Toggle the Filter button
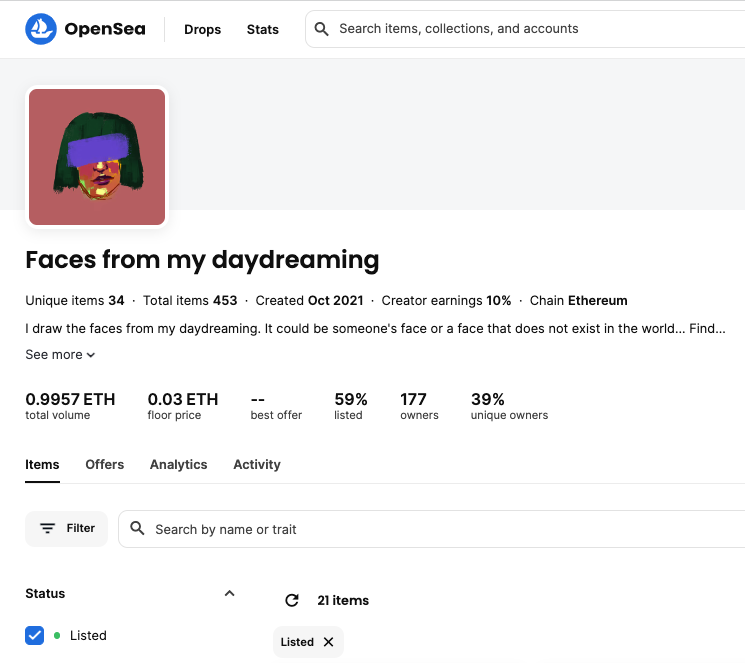Image resolution: width=745 pixels, height=663 pixels. [67, 528]
